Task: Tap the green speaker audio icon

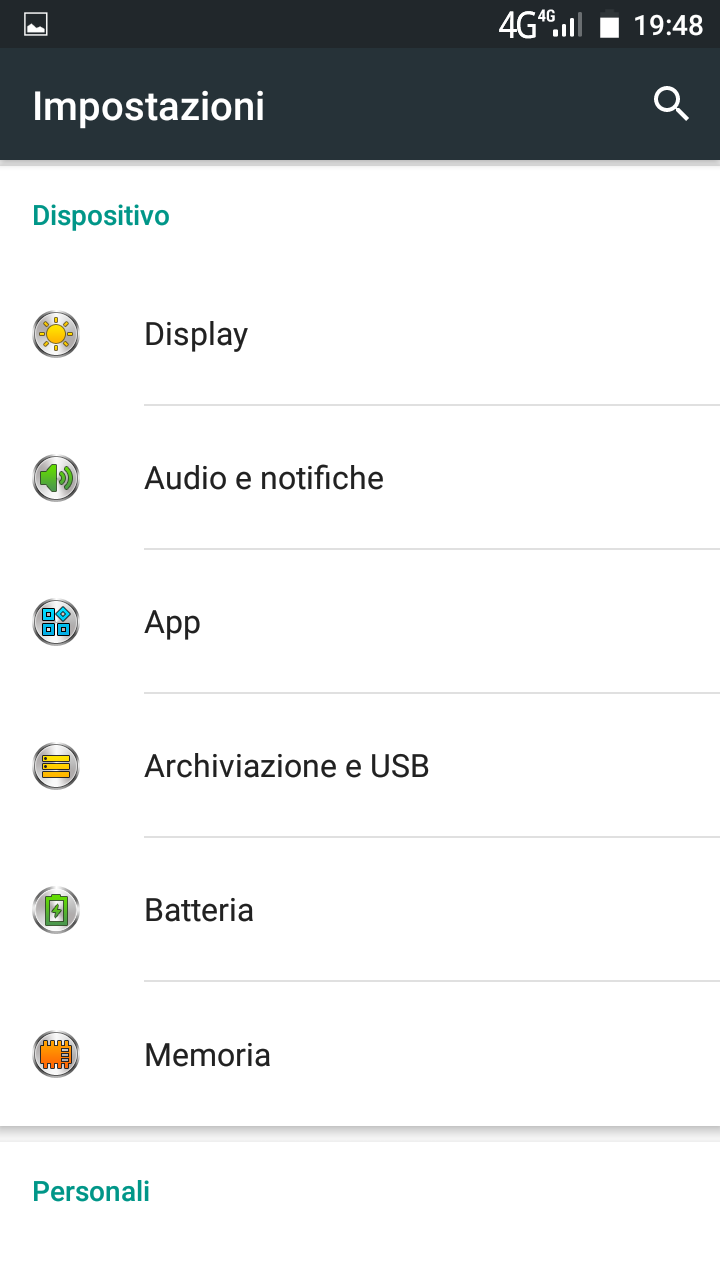Action: tap(56, 478)
